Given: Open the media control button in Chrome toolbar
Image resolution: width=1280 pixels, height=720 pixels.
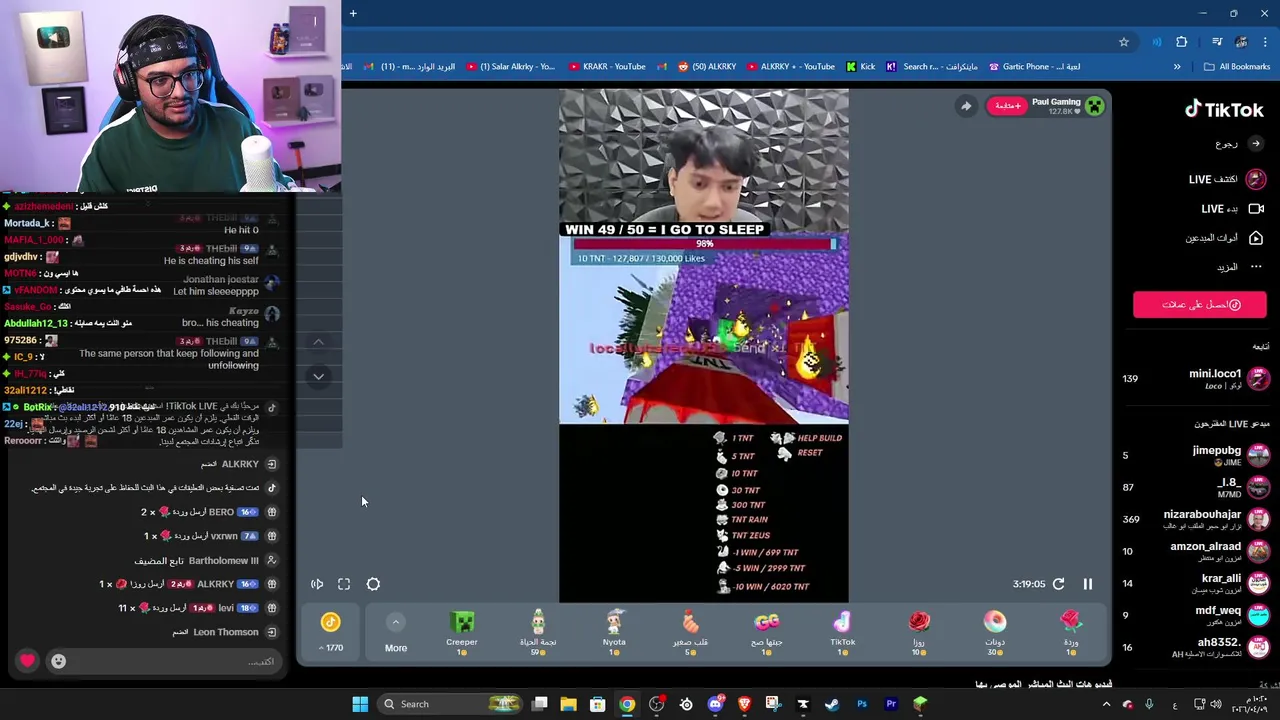Looking at the screenshot, I should tap(1216, 42).
